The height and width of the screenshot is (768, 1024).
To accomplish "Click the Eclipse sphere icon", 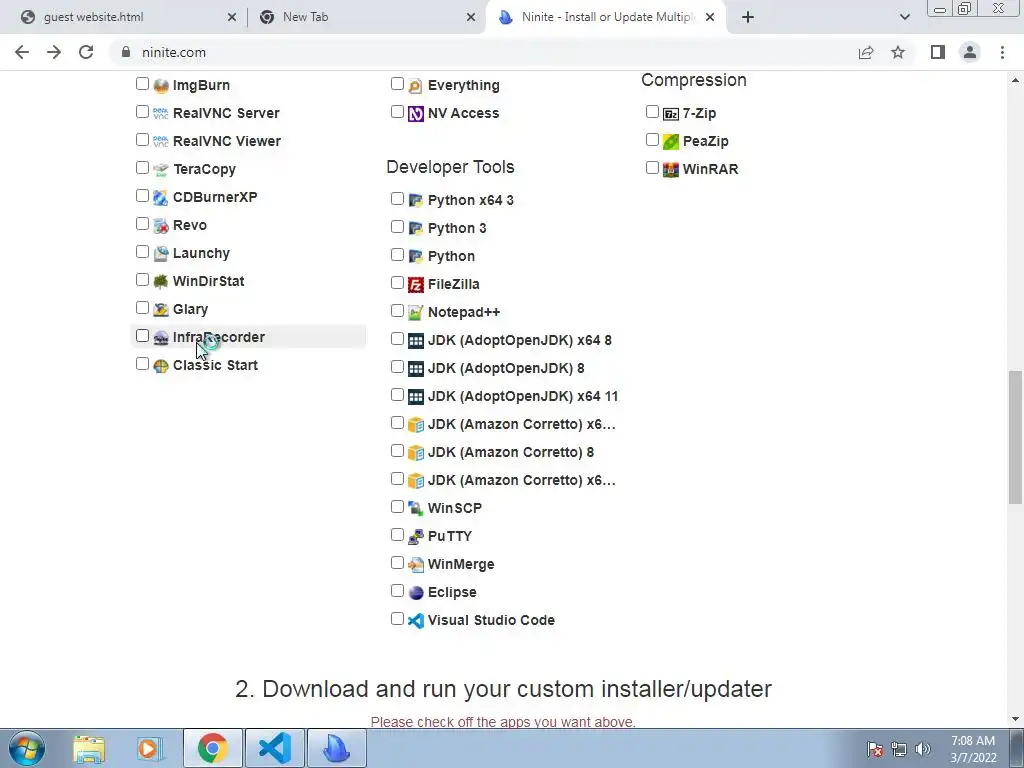I will pyautogui.click(x=415, y=593).
